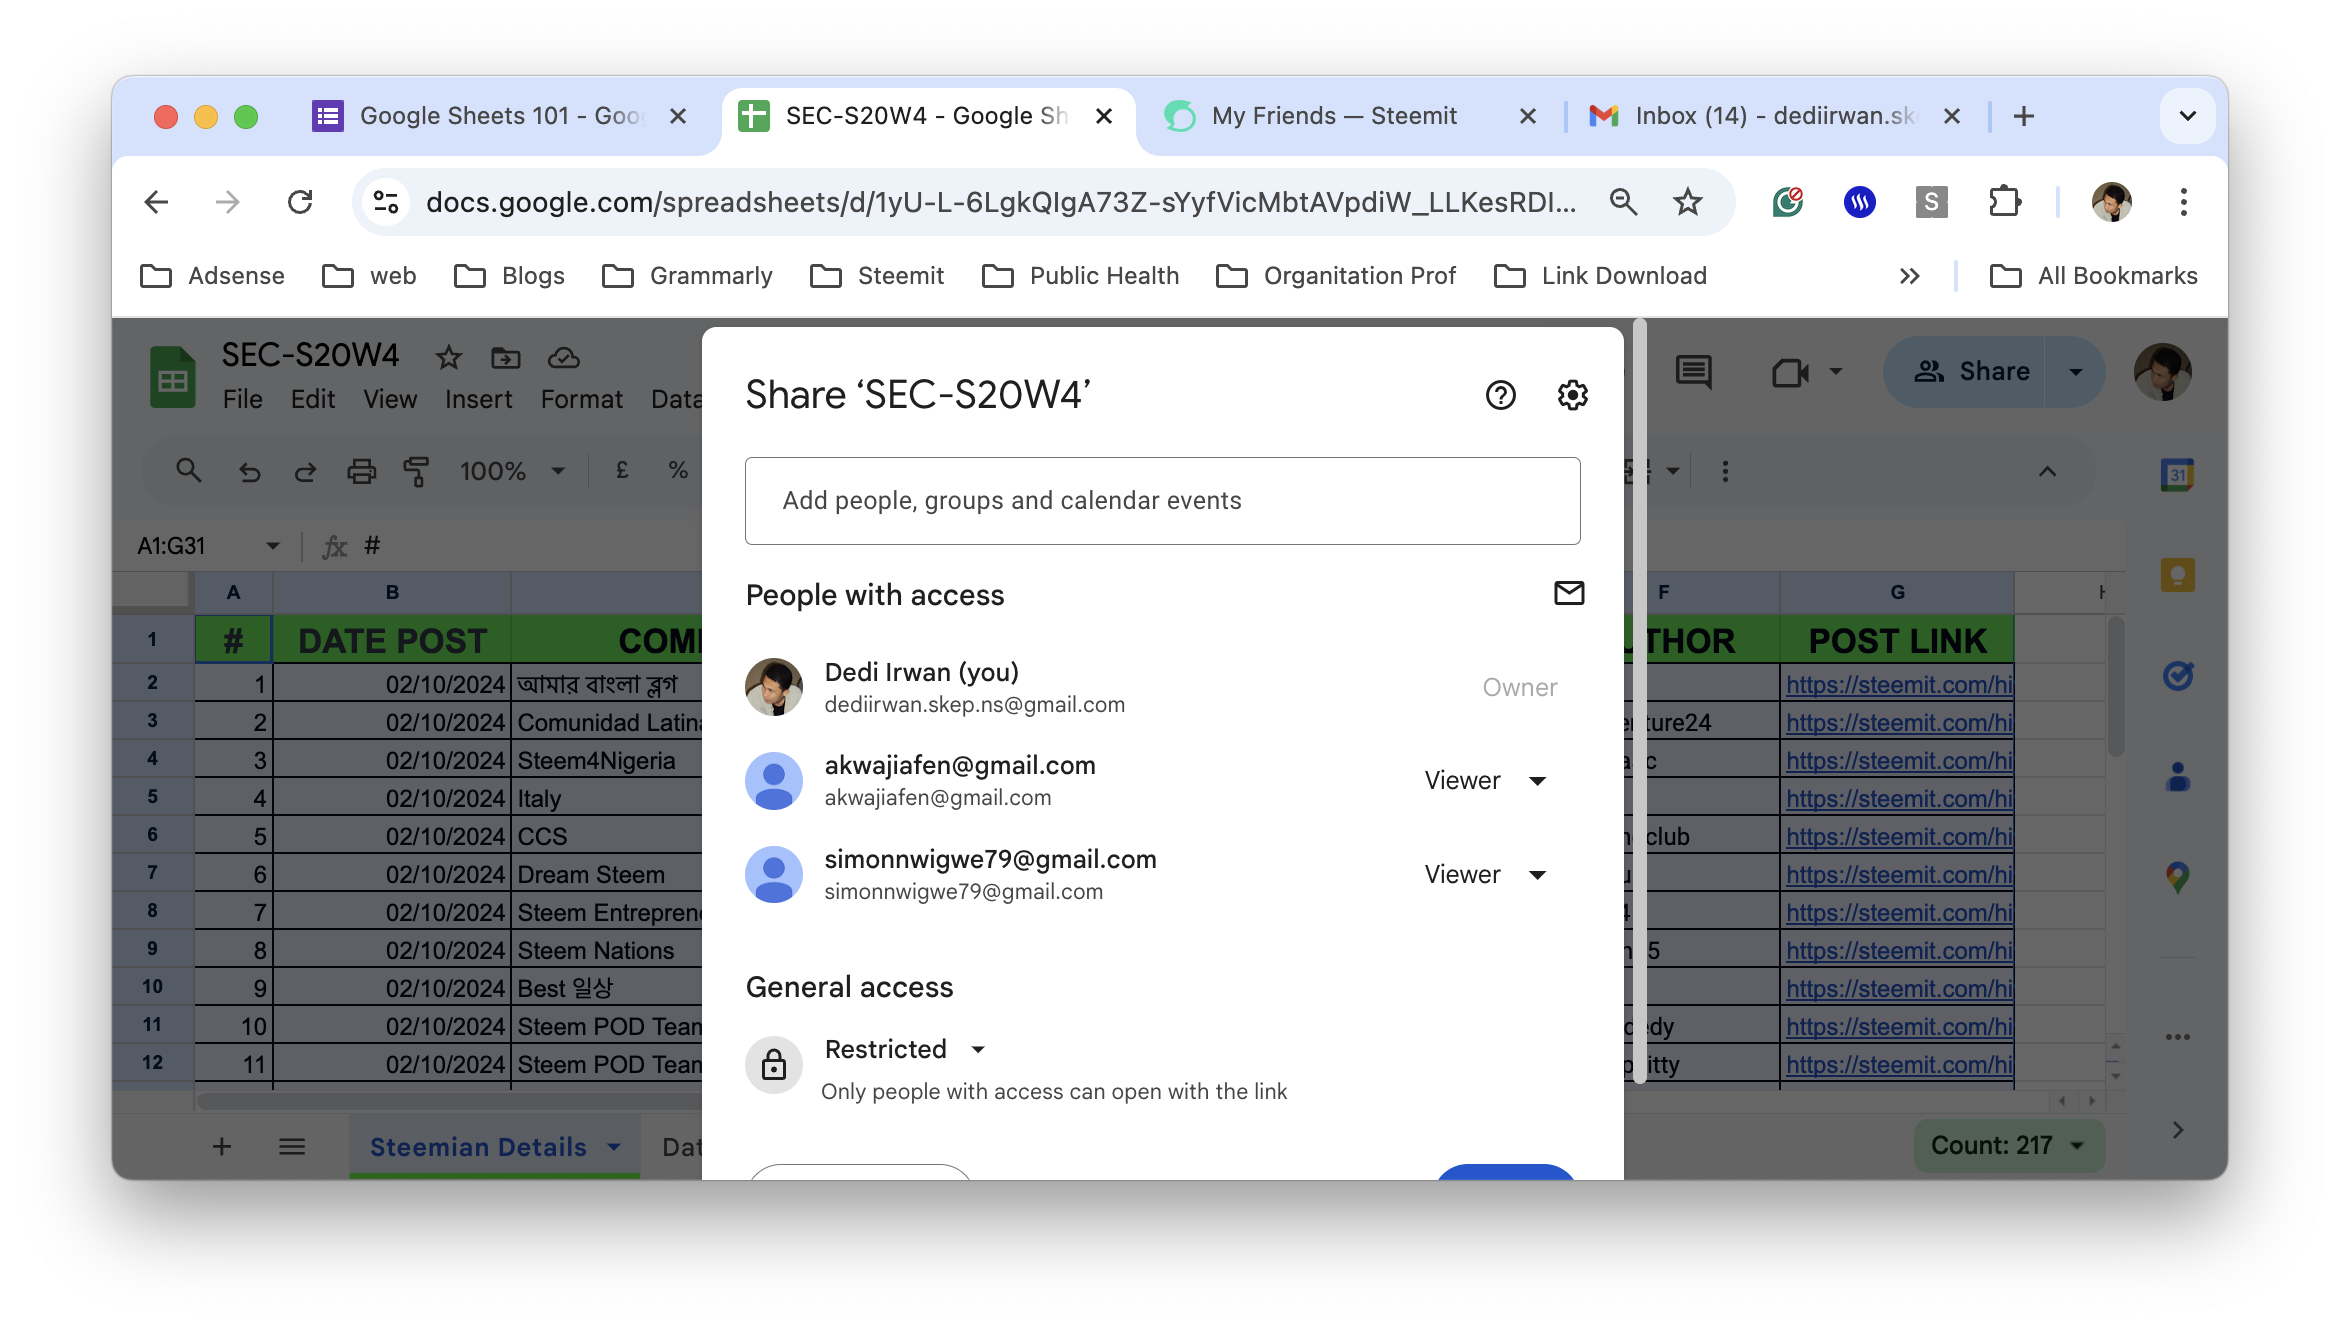The image size is (2340, 1328).
Task: Open Google Keep in the side panel
Action: click(2177, 575)
